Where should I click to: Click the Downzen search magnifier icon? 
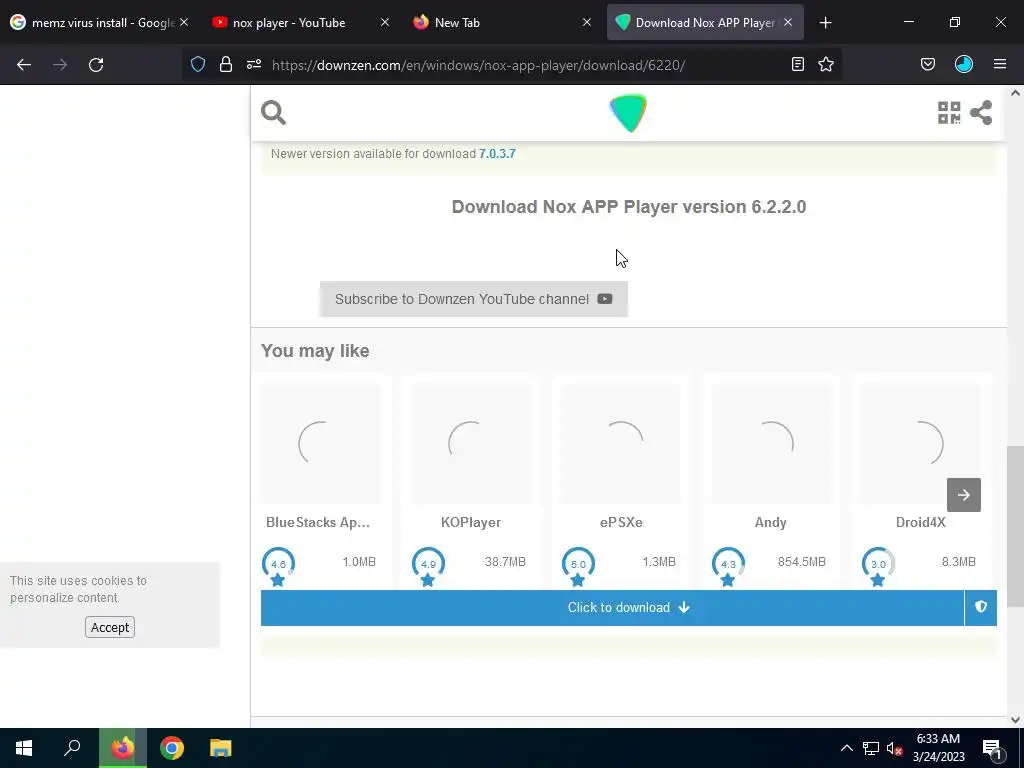coord(273,112)
